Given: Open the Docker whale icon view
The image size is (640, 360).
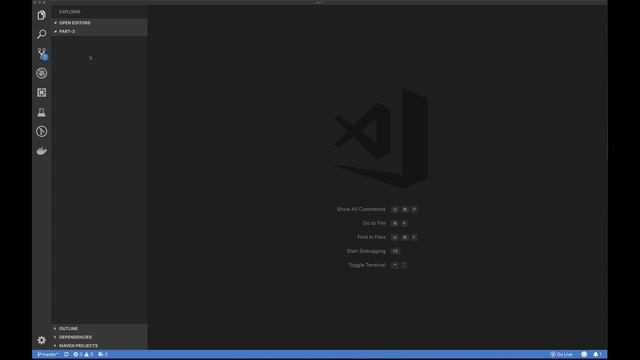Looking at the screenshot, I should point(42,151).
